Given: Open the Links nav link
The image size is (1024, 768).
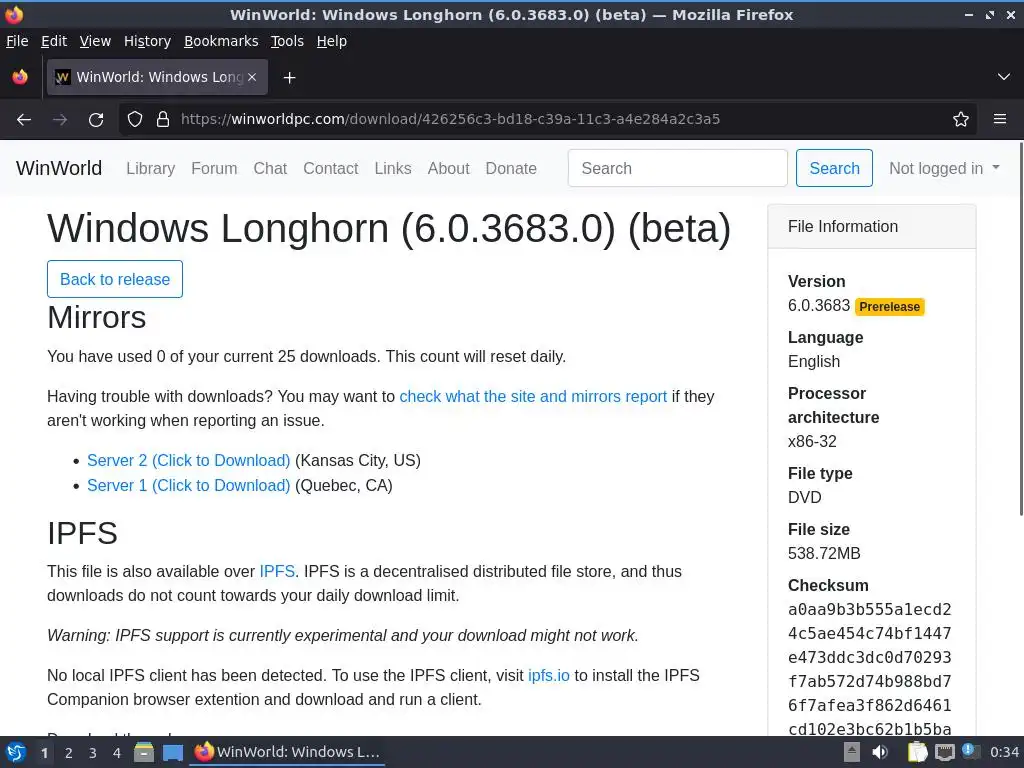Looking at the screenshot, I should coord(393,168).
